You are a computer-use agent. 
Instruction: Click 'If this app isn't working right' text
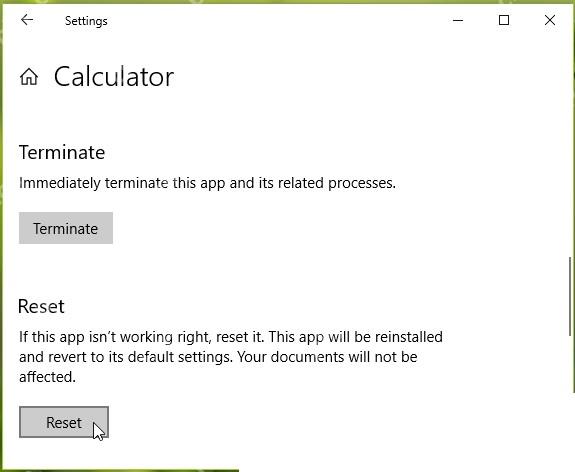point(231,357)
